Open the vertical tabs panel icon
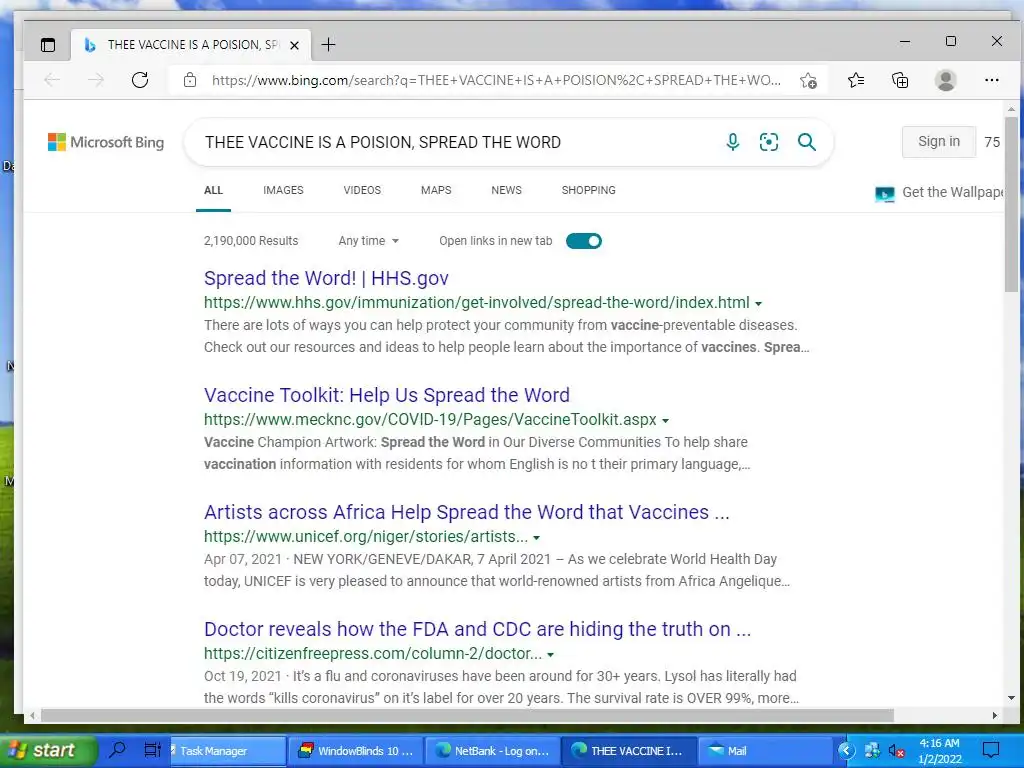Viewport: 1024px width, 768px height. coord(48,45)
